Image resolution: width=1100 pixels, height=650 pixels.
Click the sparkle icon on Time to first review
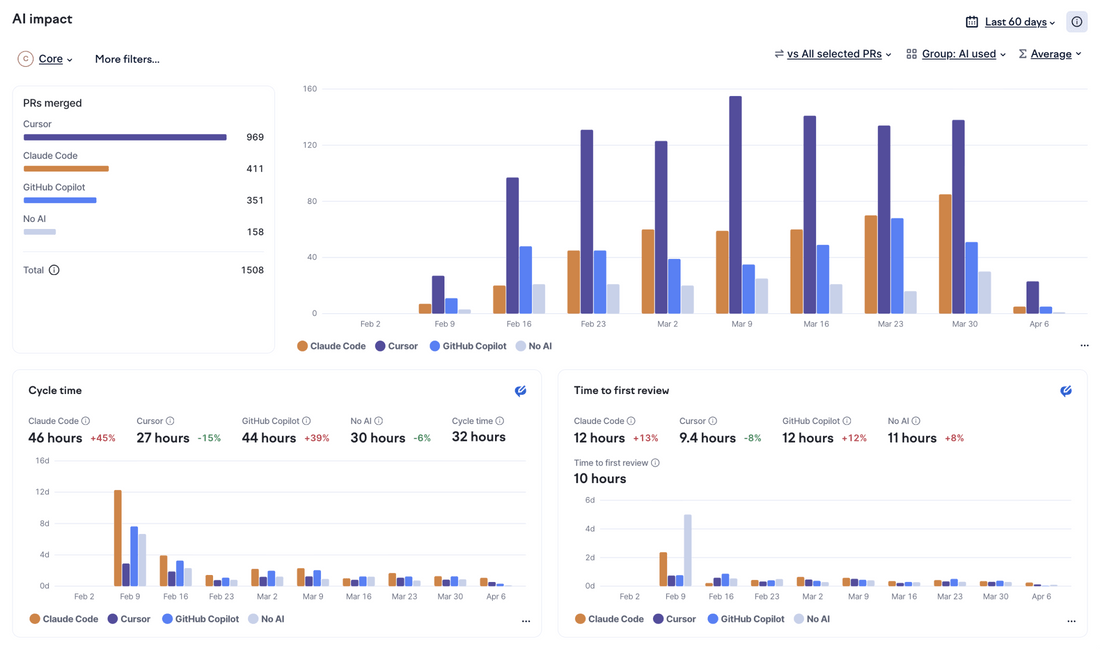click(x=1066, y=390)
